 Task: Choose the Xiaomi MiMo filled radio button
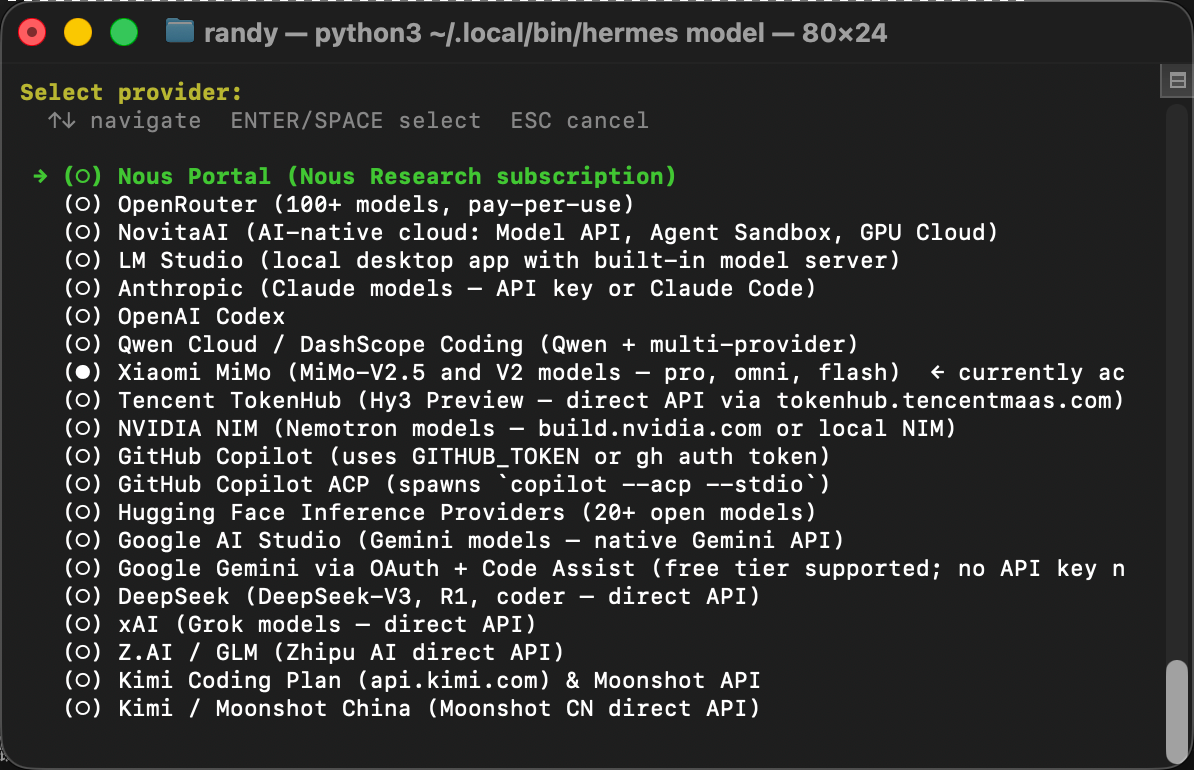click(83, 372)
